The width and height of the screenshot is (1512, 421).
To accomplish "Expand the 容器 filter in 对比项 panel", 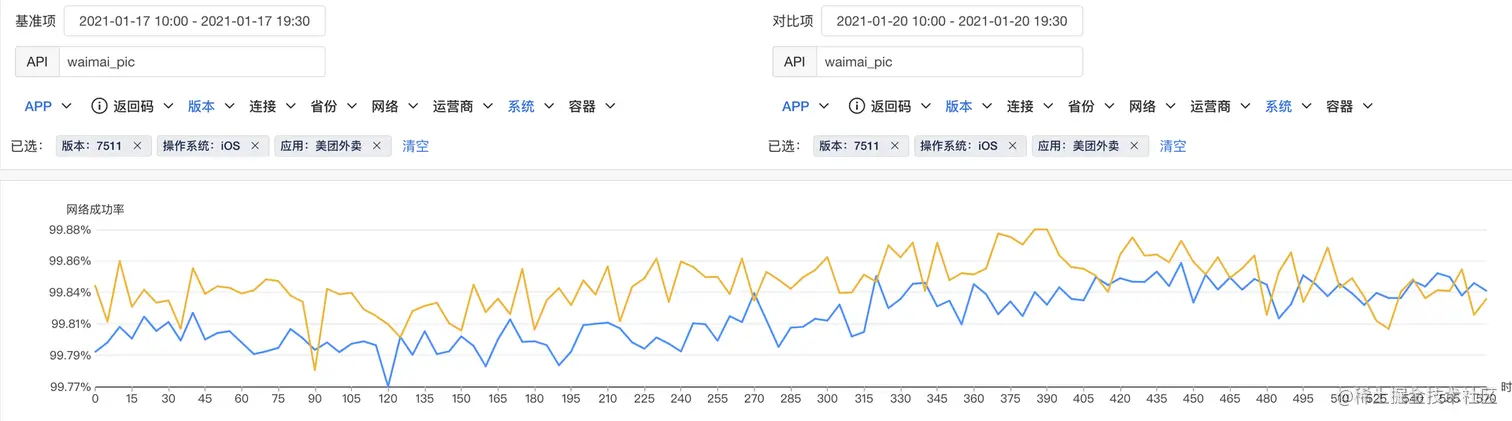I will [x=1350, y=106].
